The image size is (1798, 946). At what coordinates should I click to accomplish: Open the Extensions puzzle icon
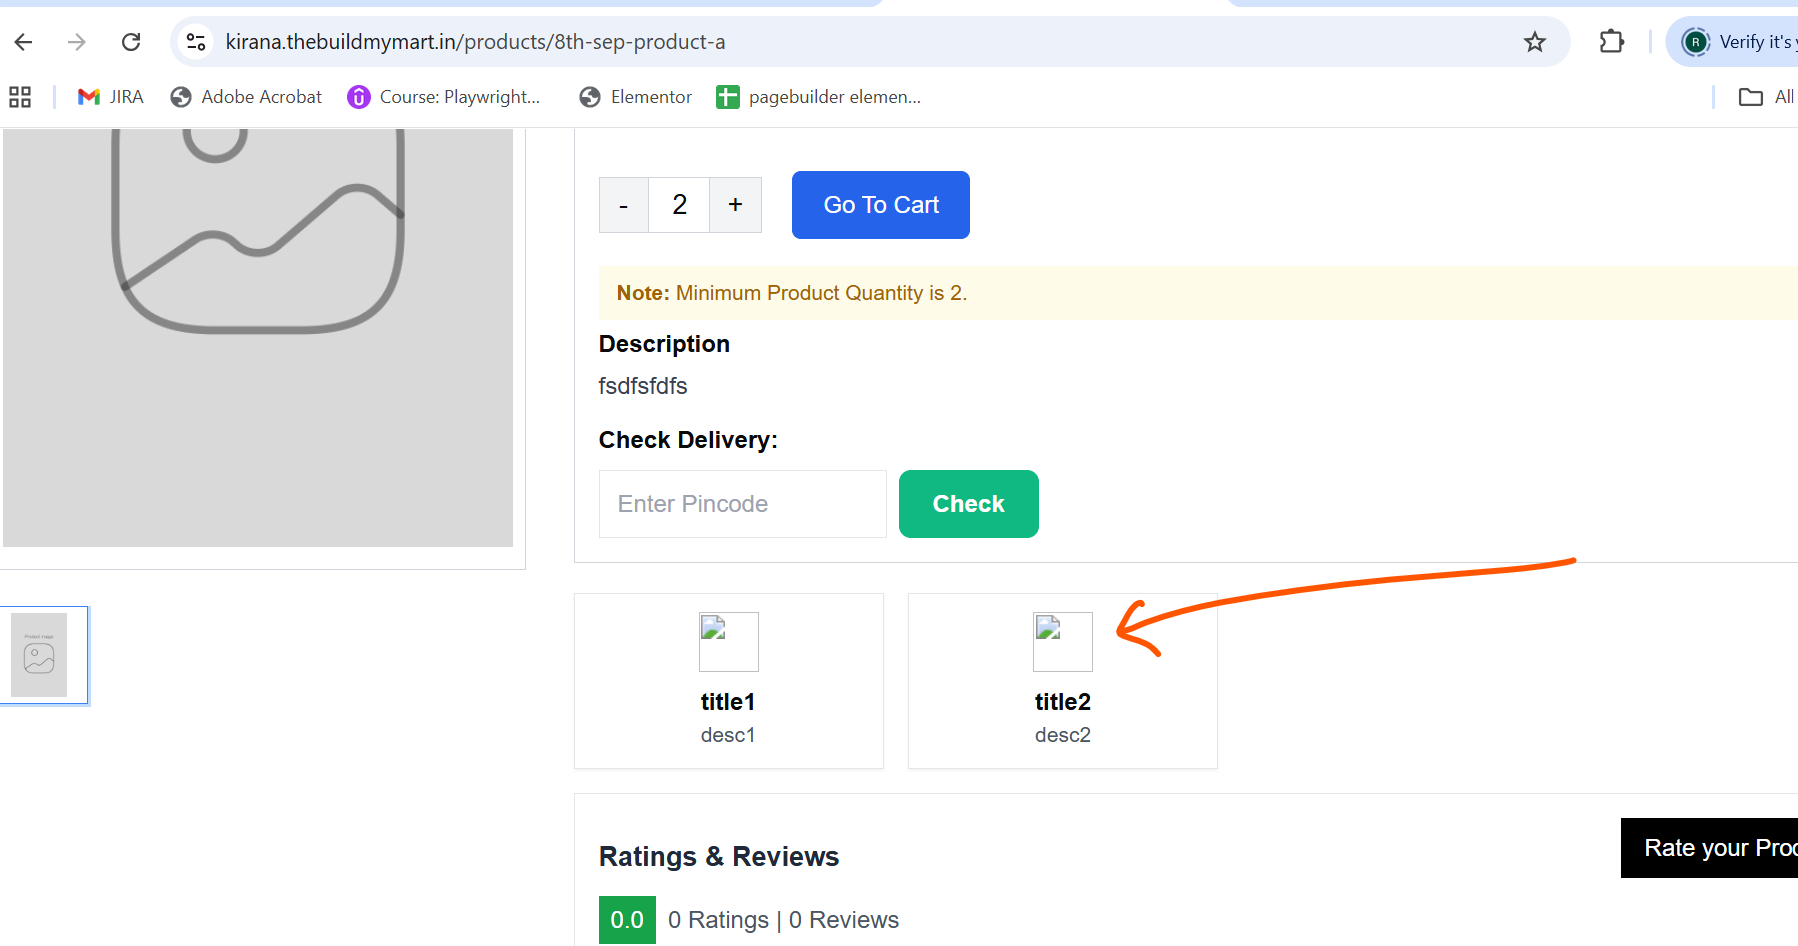pos(1611,42)
